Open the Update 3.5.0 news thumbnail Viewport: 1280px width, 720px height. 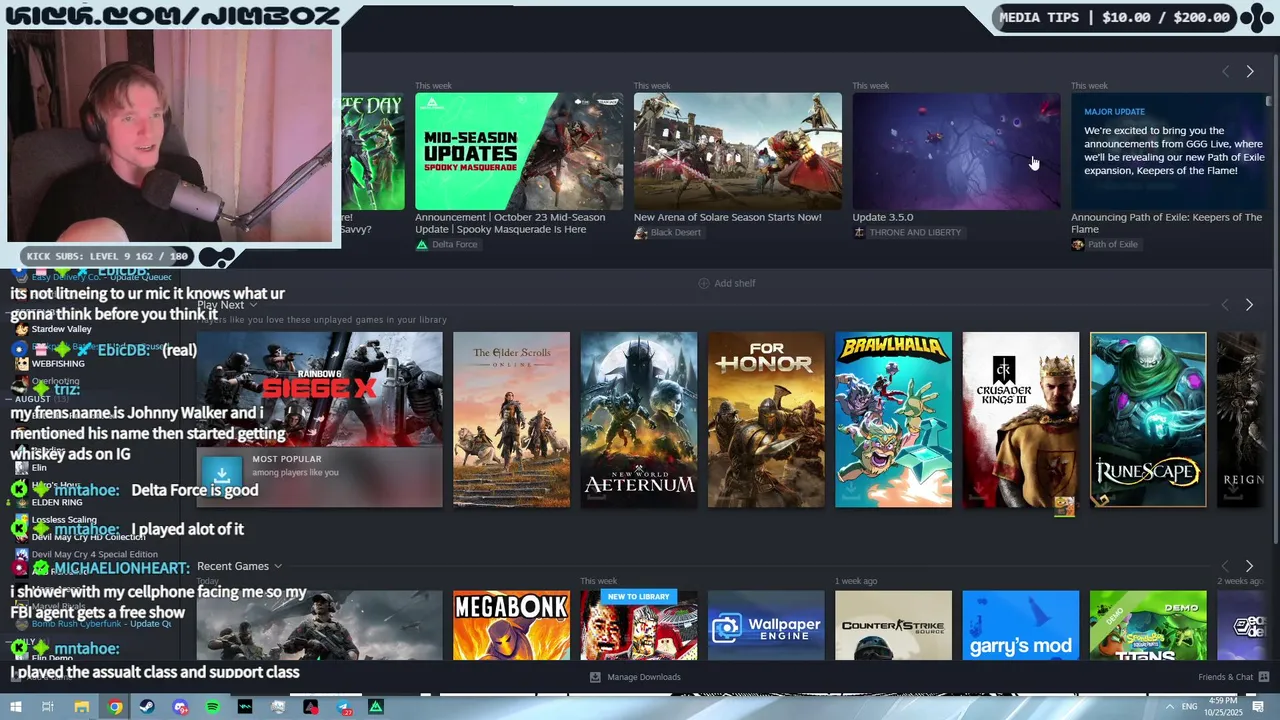pyautogui.click(x=956, y=151)
